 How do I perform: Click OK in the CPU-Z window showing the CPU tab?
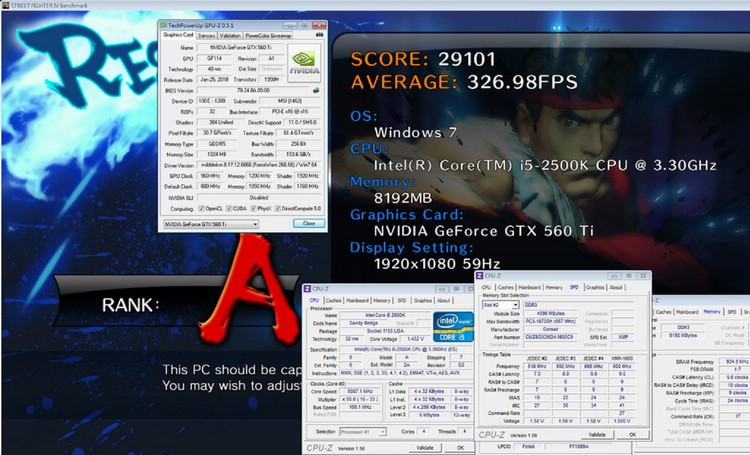pyautogui.click(x=460, y=448)
